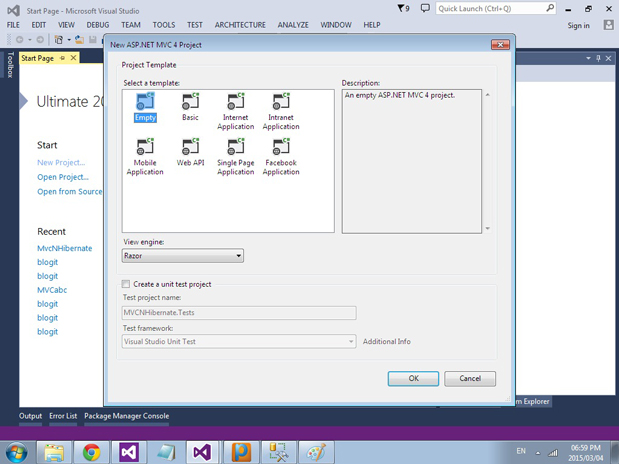619x464 pixels.
Task: Pin the Start Page tab with pushpin icon
Action: [x=62, y=58]
